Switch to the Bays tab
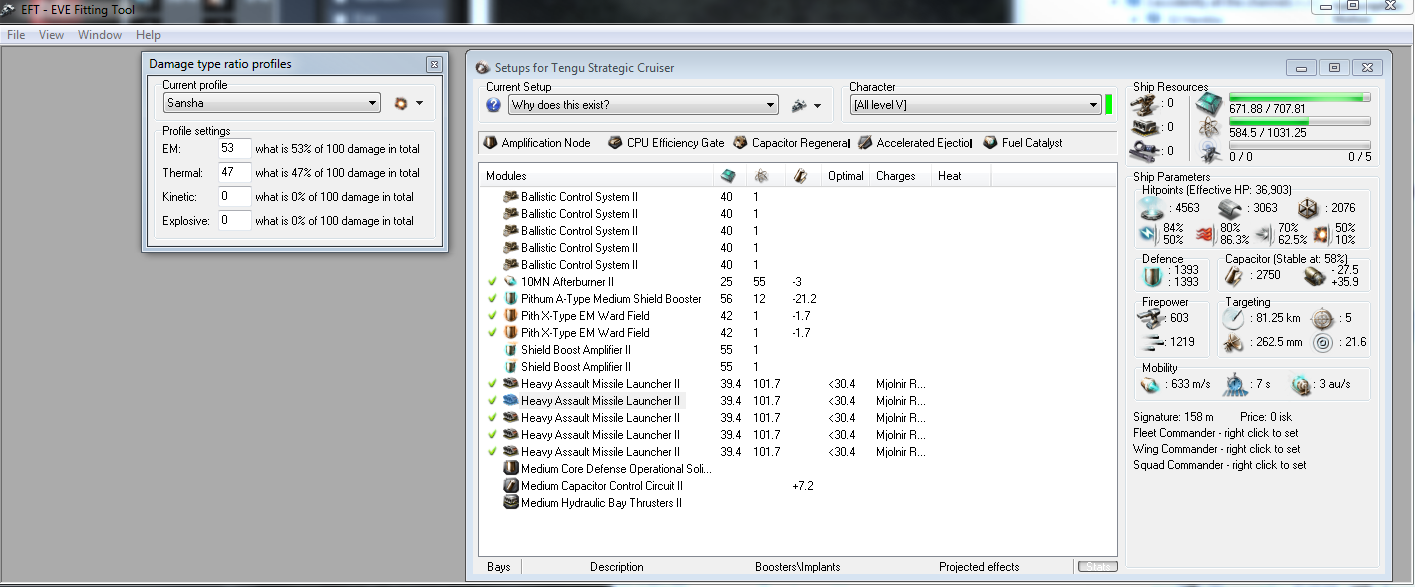 coord(499,567)
